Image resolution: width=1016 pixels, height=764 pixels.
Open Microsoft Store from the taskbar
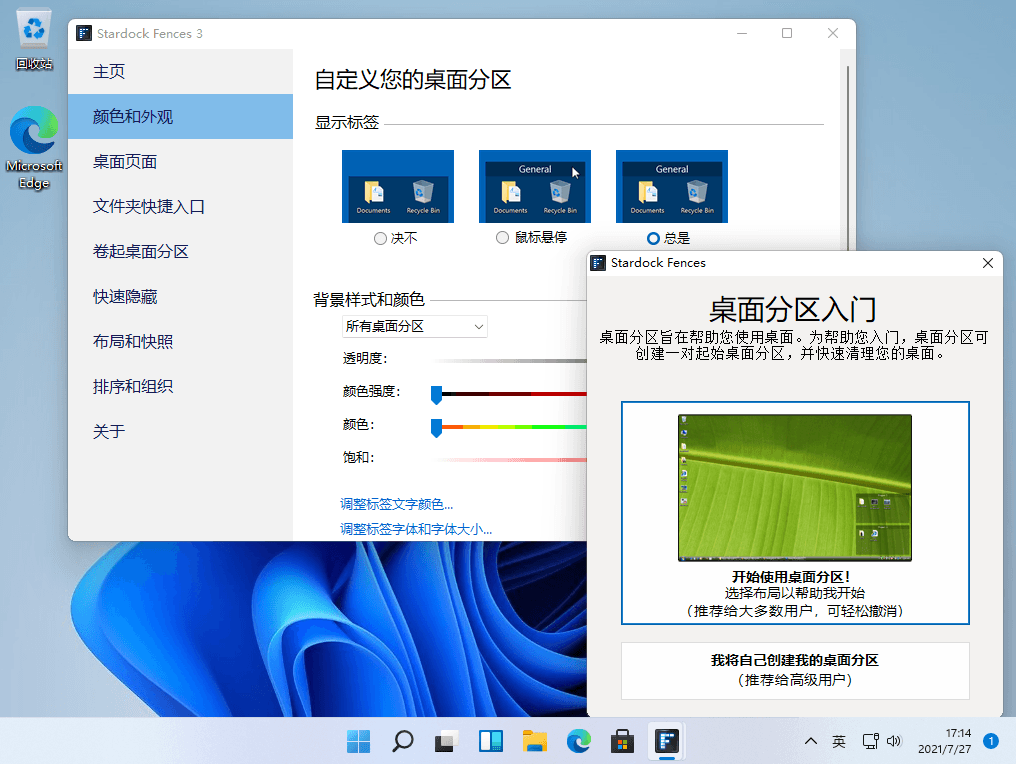622,741
